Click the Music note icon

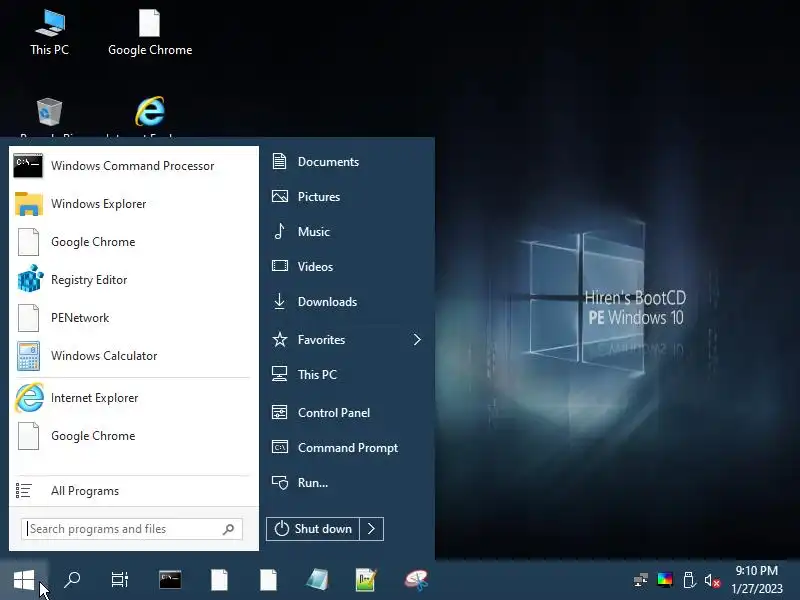[280, 231]
